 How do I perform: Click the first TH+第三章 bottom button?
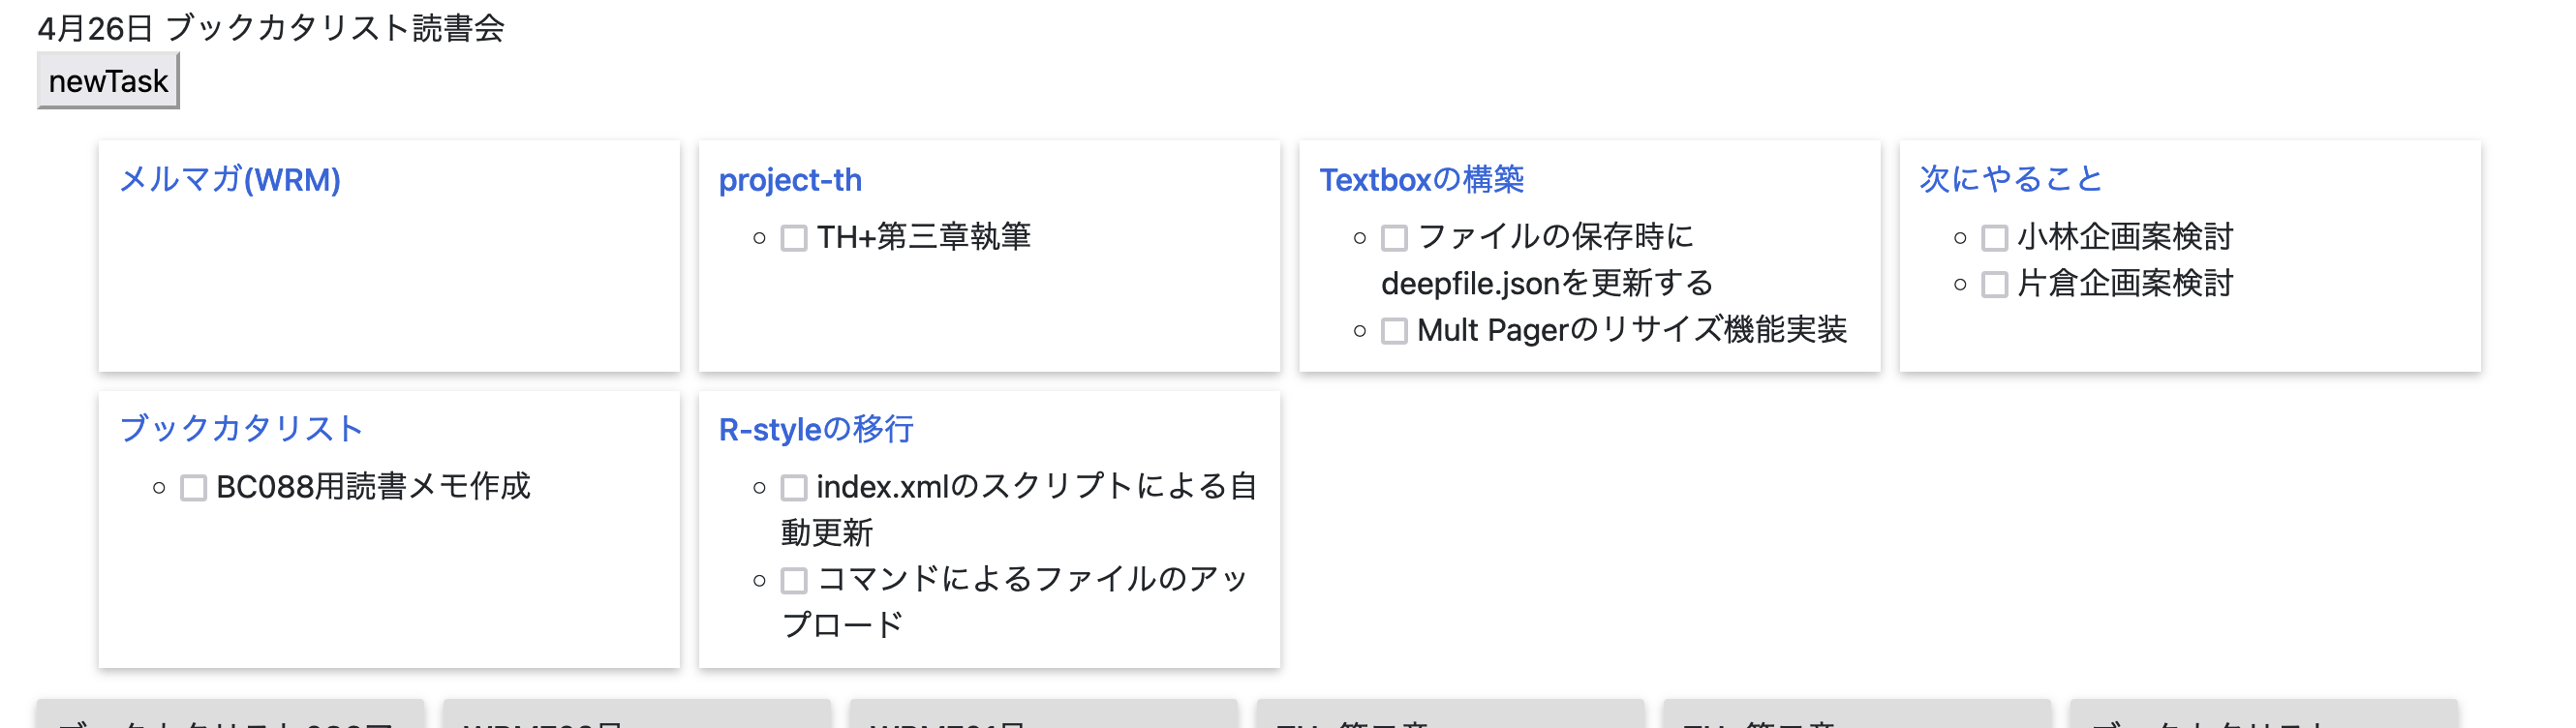coord(1450,721)
